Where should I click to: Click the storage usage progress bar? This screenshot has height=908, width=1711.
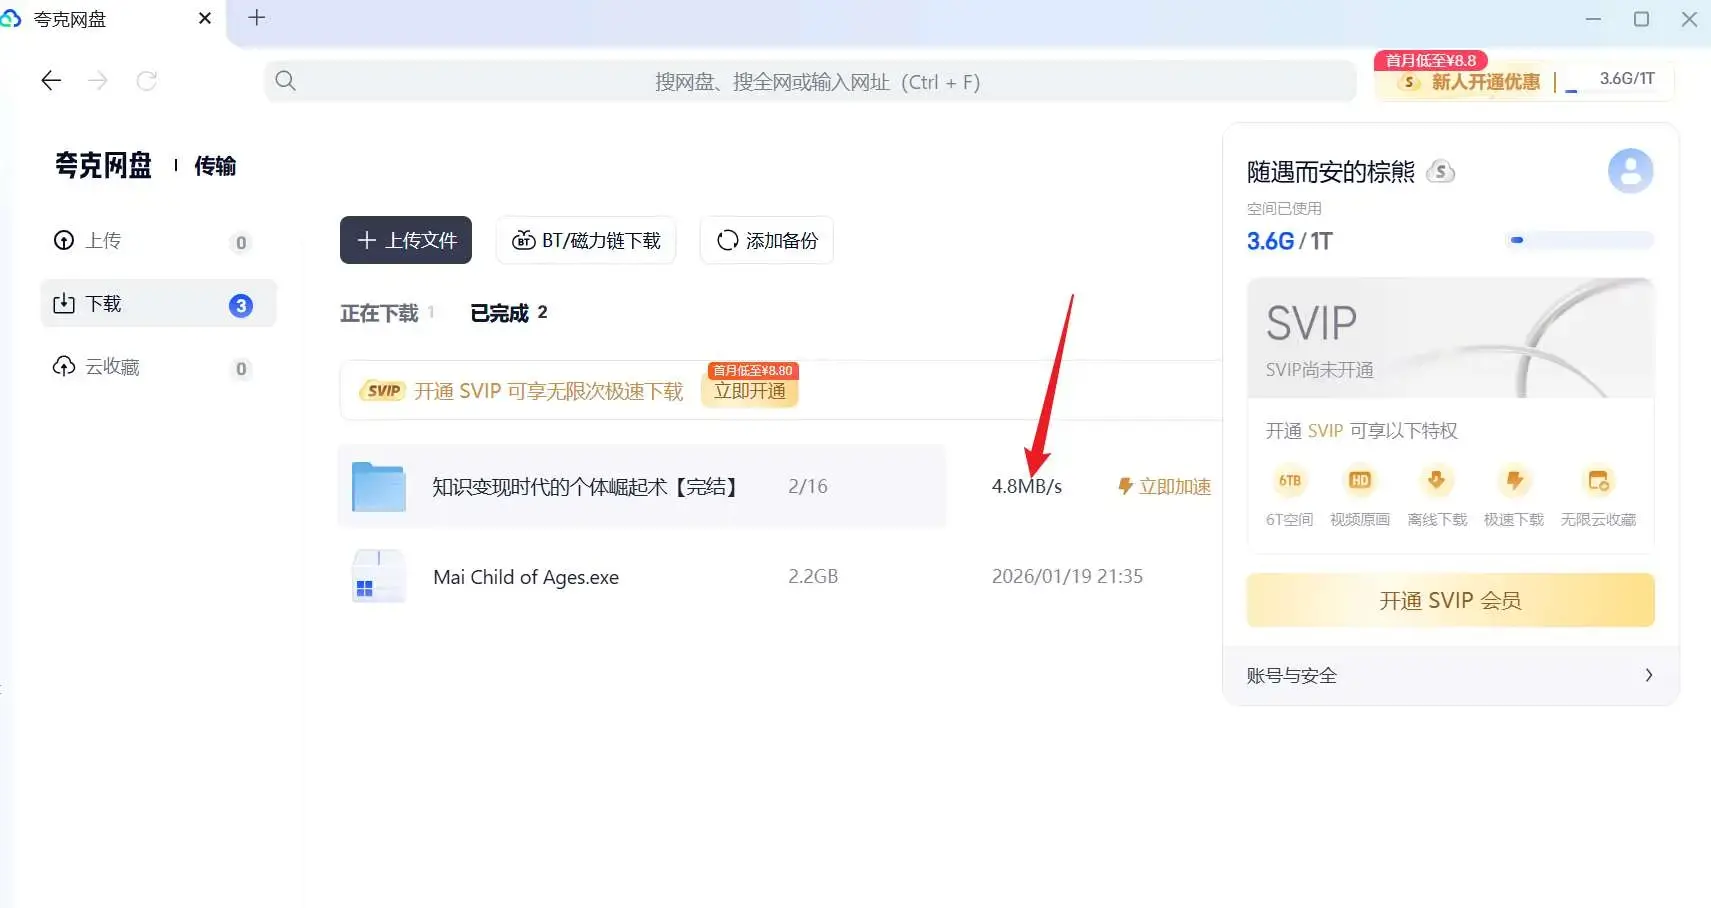pos(1579,240)
